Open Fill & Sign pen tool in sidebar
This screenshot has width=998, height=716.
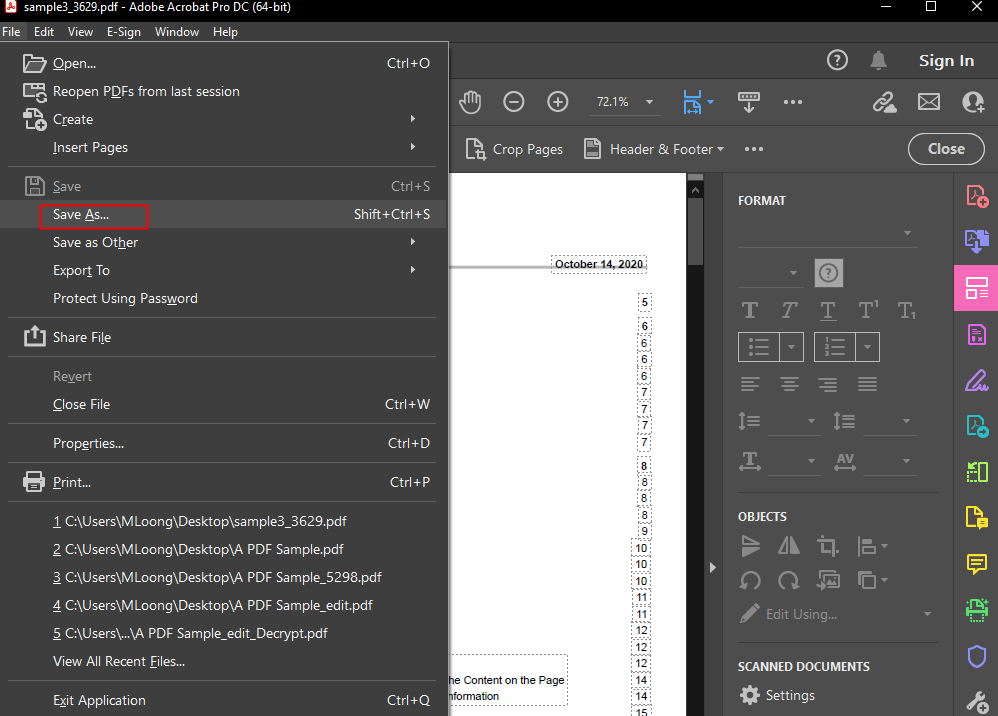(977, 380)
